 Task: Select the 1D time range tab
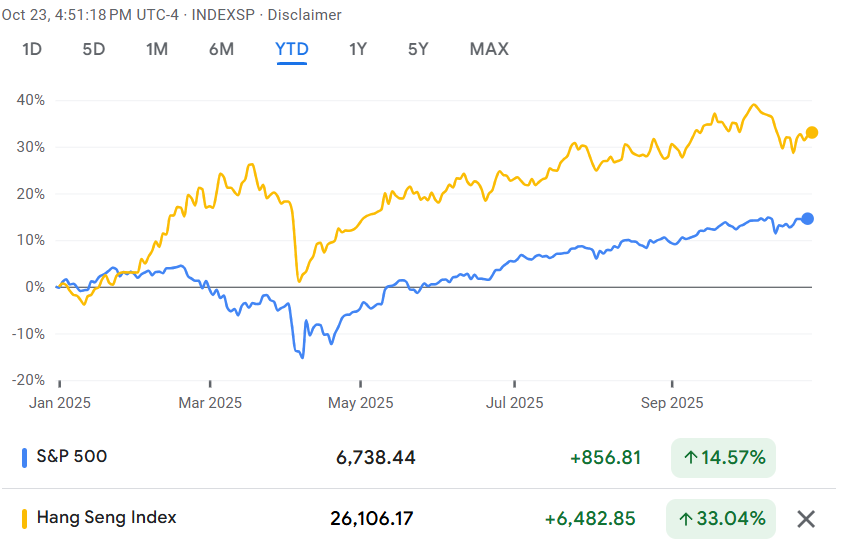coord(32,49)
